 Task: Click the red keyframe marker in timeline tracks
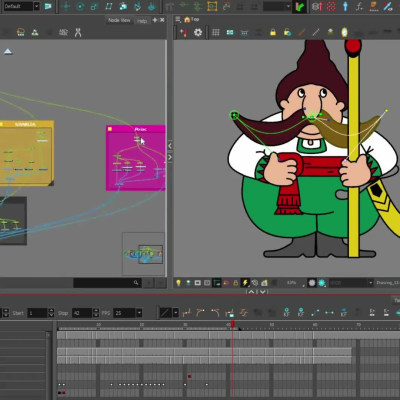189,376
